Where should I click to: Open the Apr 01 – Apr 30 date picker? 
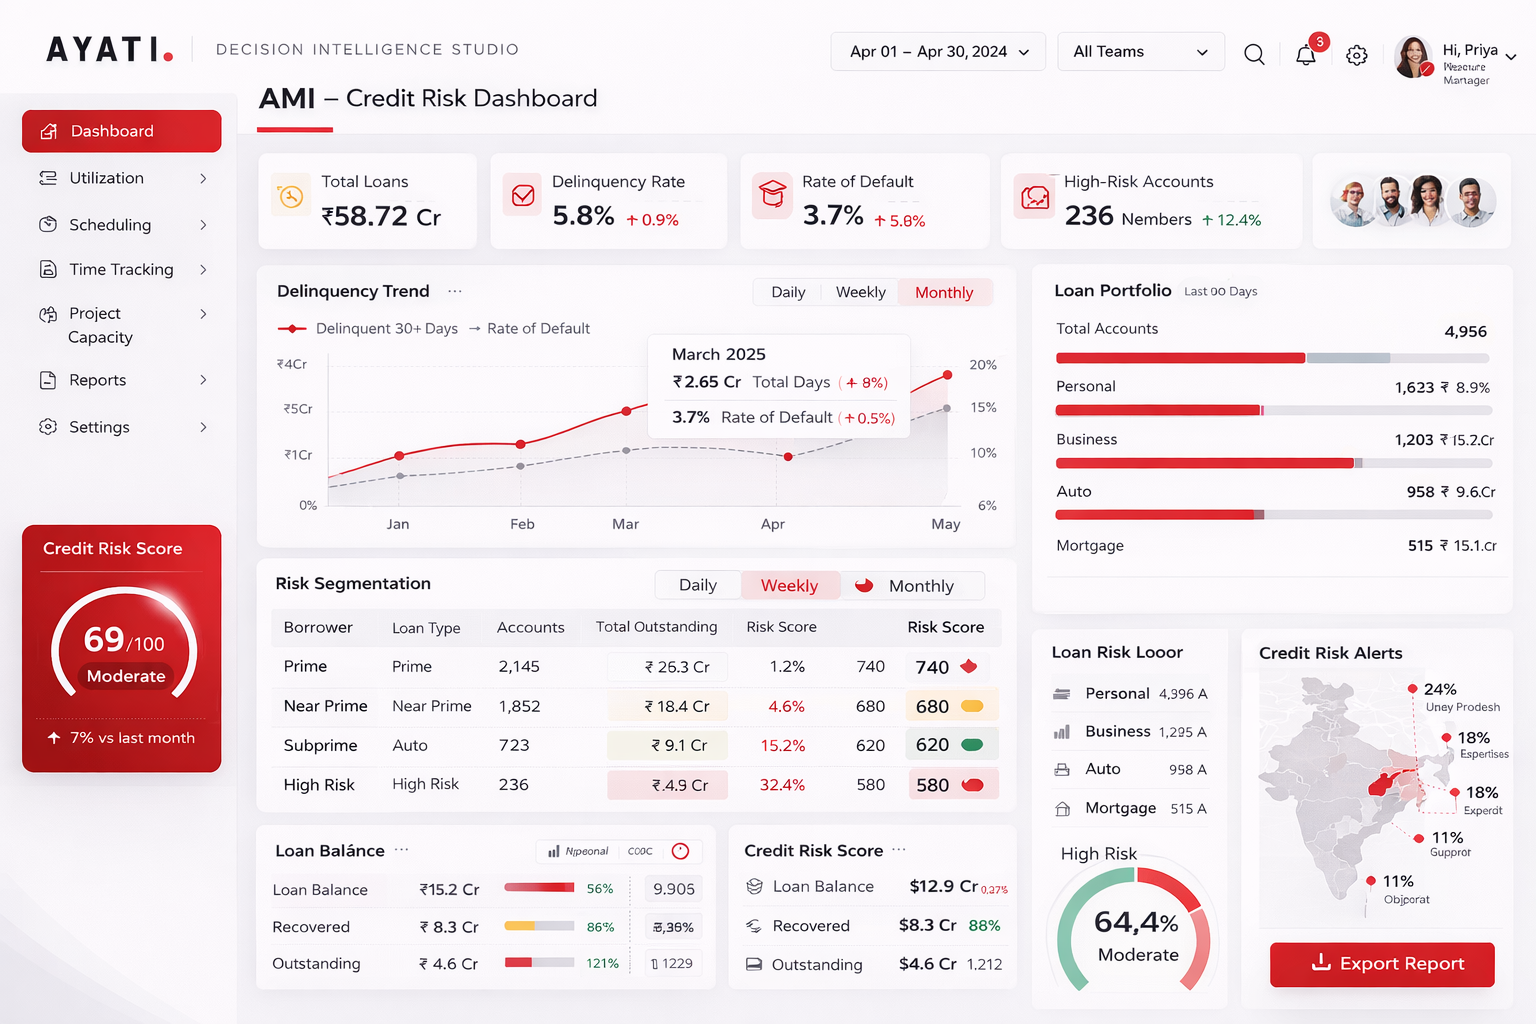(x=936, y=51)
